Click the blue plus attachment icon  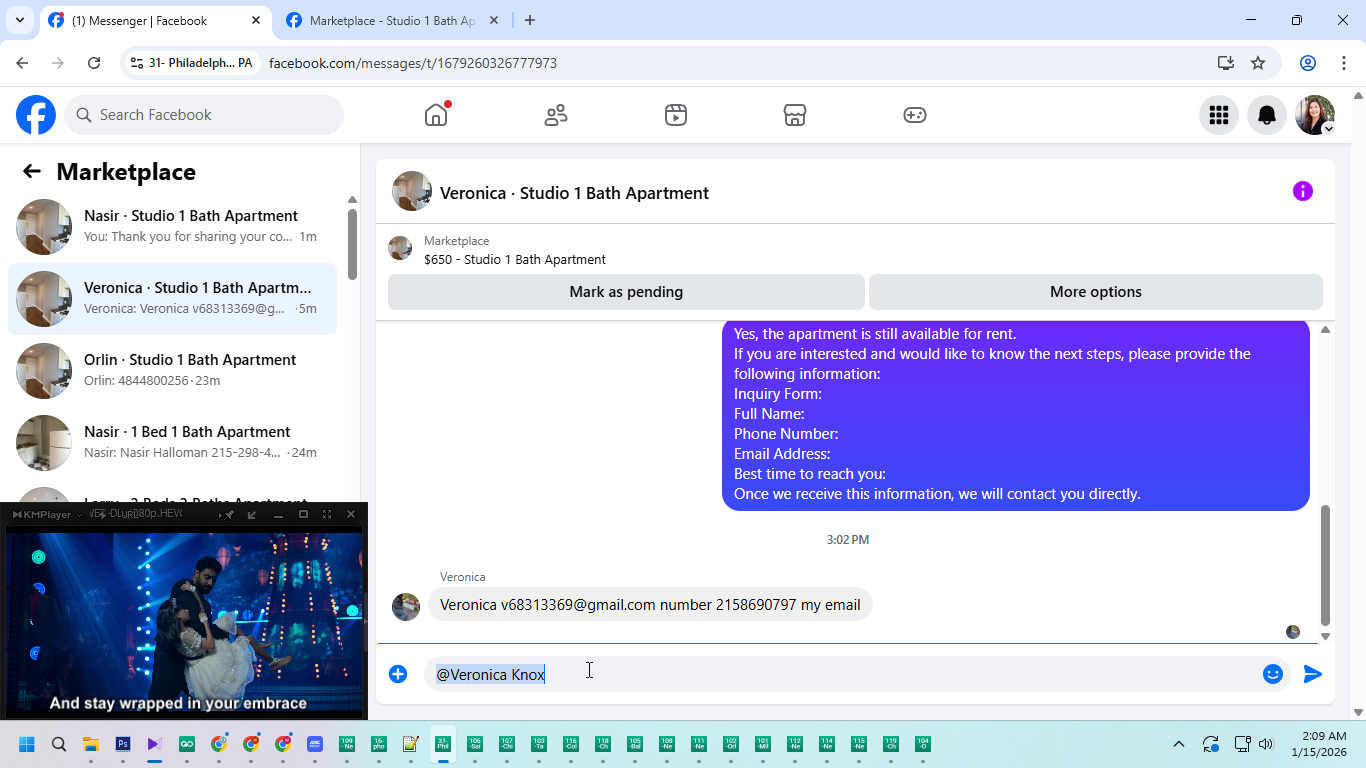point(398,674)
